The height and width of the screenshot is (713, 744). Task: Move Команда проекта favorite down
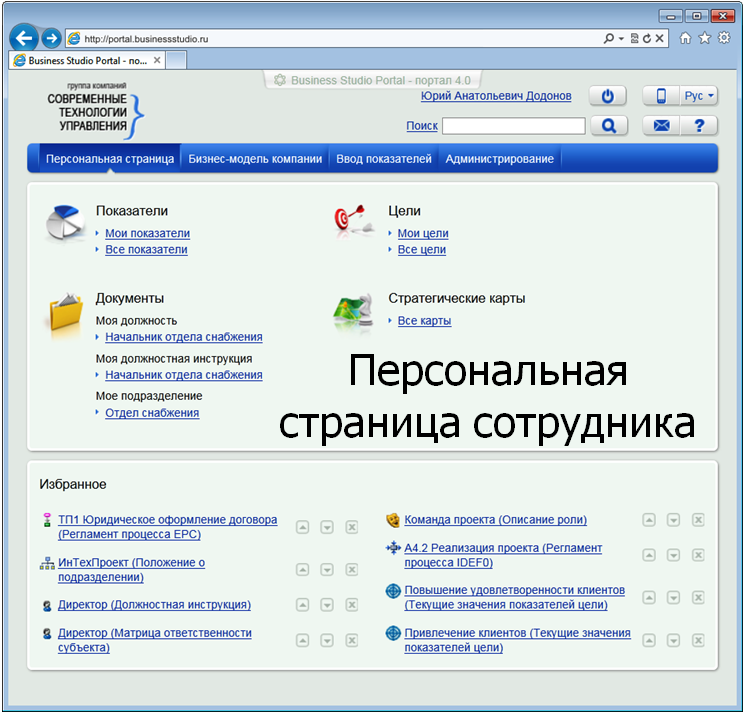click(x=673, y=520)
